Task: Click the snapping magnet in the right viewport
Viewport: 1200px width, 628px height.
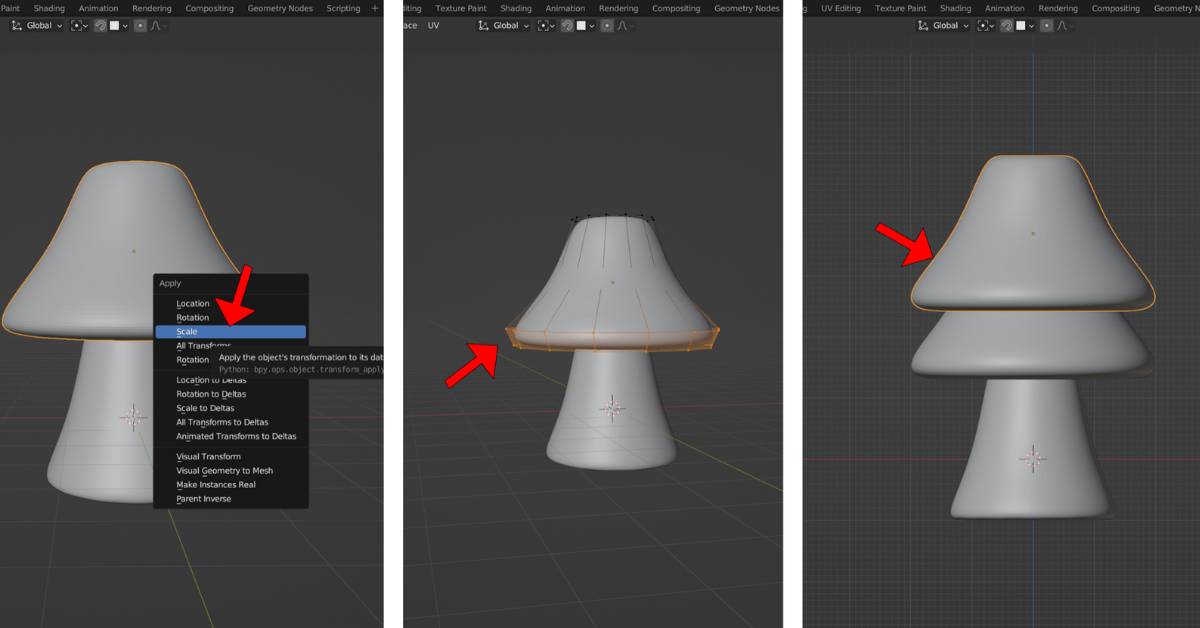Action: [x=1005, y=26]
